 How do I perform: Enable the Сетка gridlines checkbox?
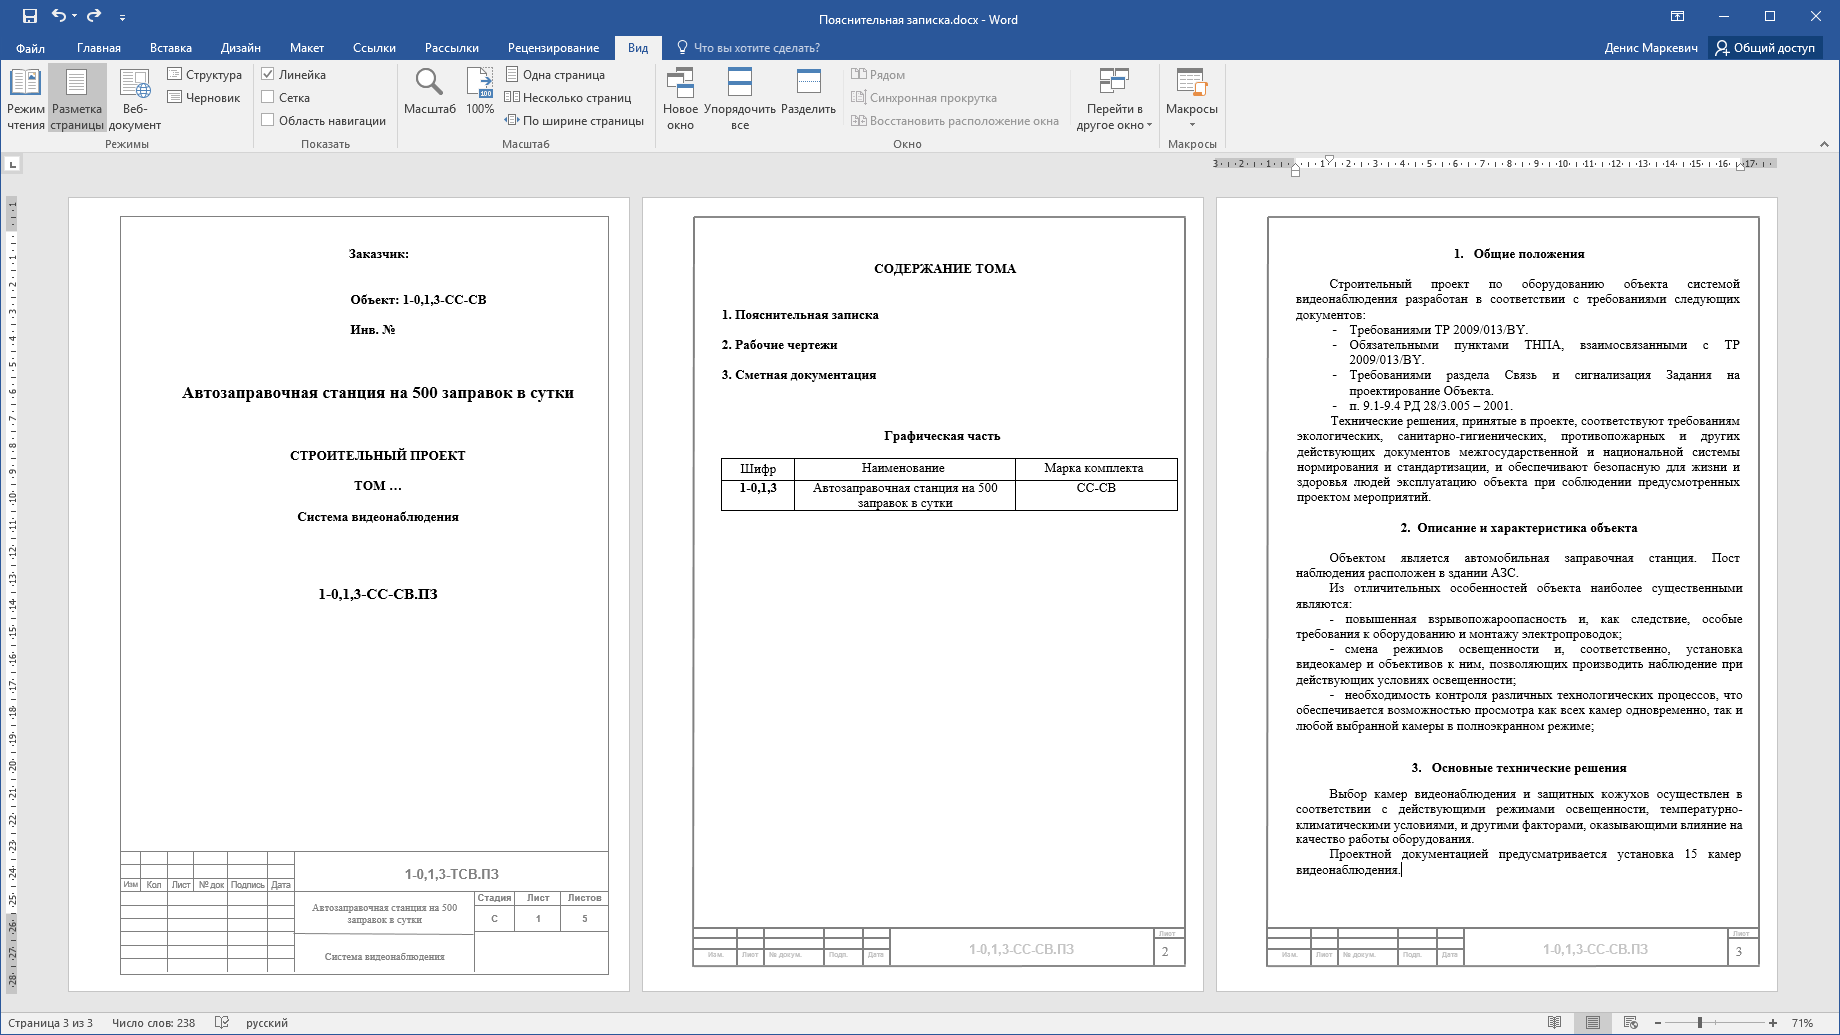click(268, 97)
